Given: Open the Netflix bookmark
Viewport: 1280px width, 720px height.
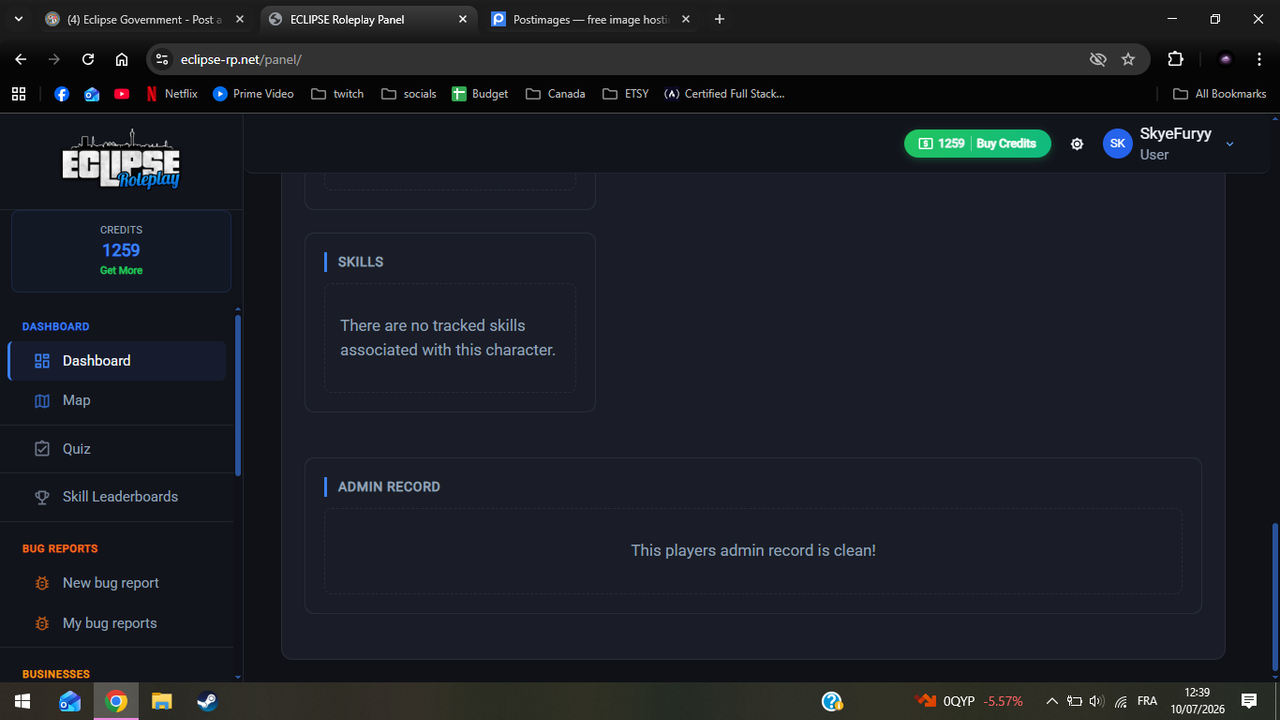Looking at the screenshot, I should 171,94.
